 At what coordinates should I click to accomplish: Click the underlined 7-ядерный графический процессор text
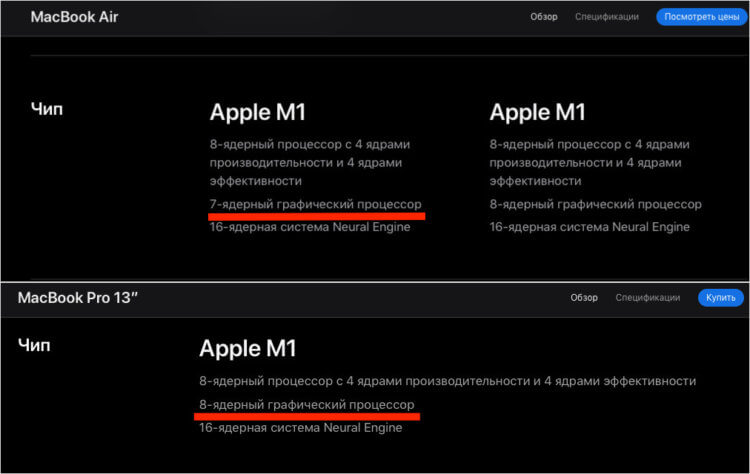point(316,204)
